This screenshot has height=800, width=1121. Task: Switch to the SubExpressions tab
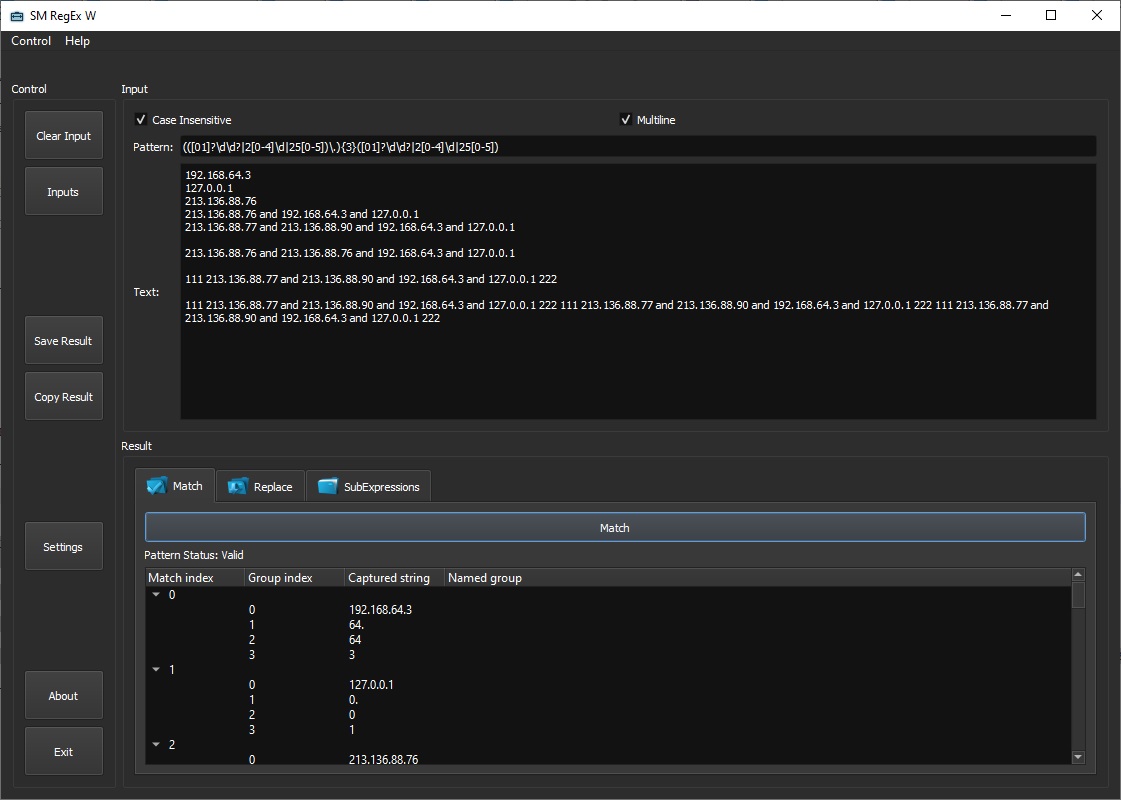368,486
